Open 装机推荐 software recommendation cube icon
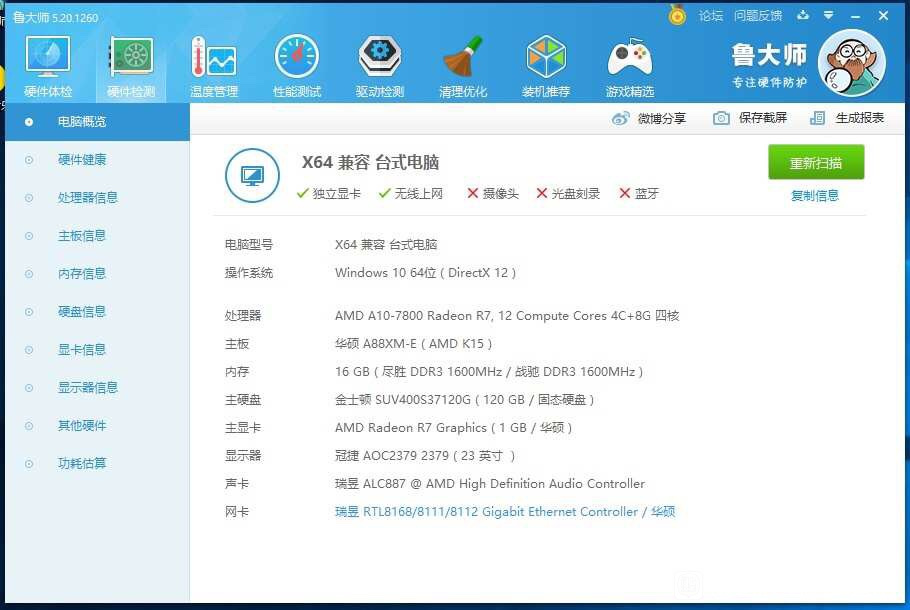The height and width of the screenshot is (610, 910). tap(546, 57)
